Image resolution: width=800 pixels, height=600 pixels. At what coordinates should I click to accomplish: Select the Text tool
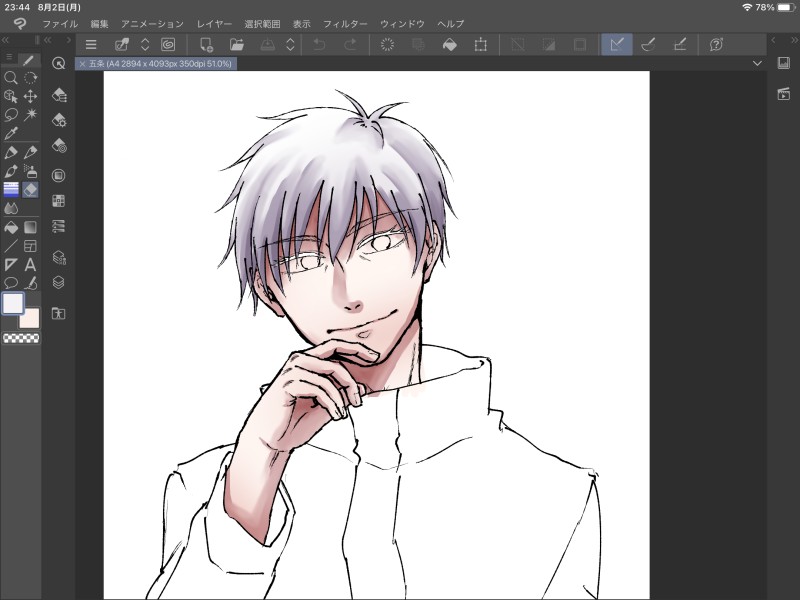[31, 264]
